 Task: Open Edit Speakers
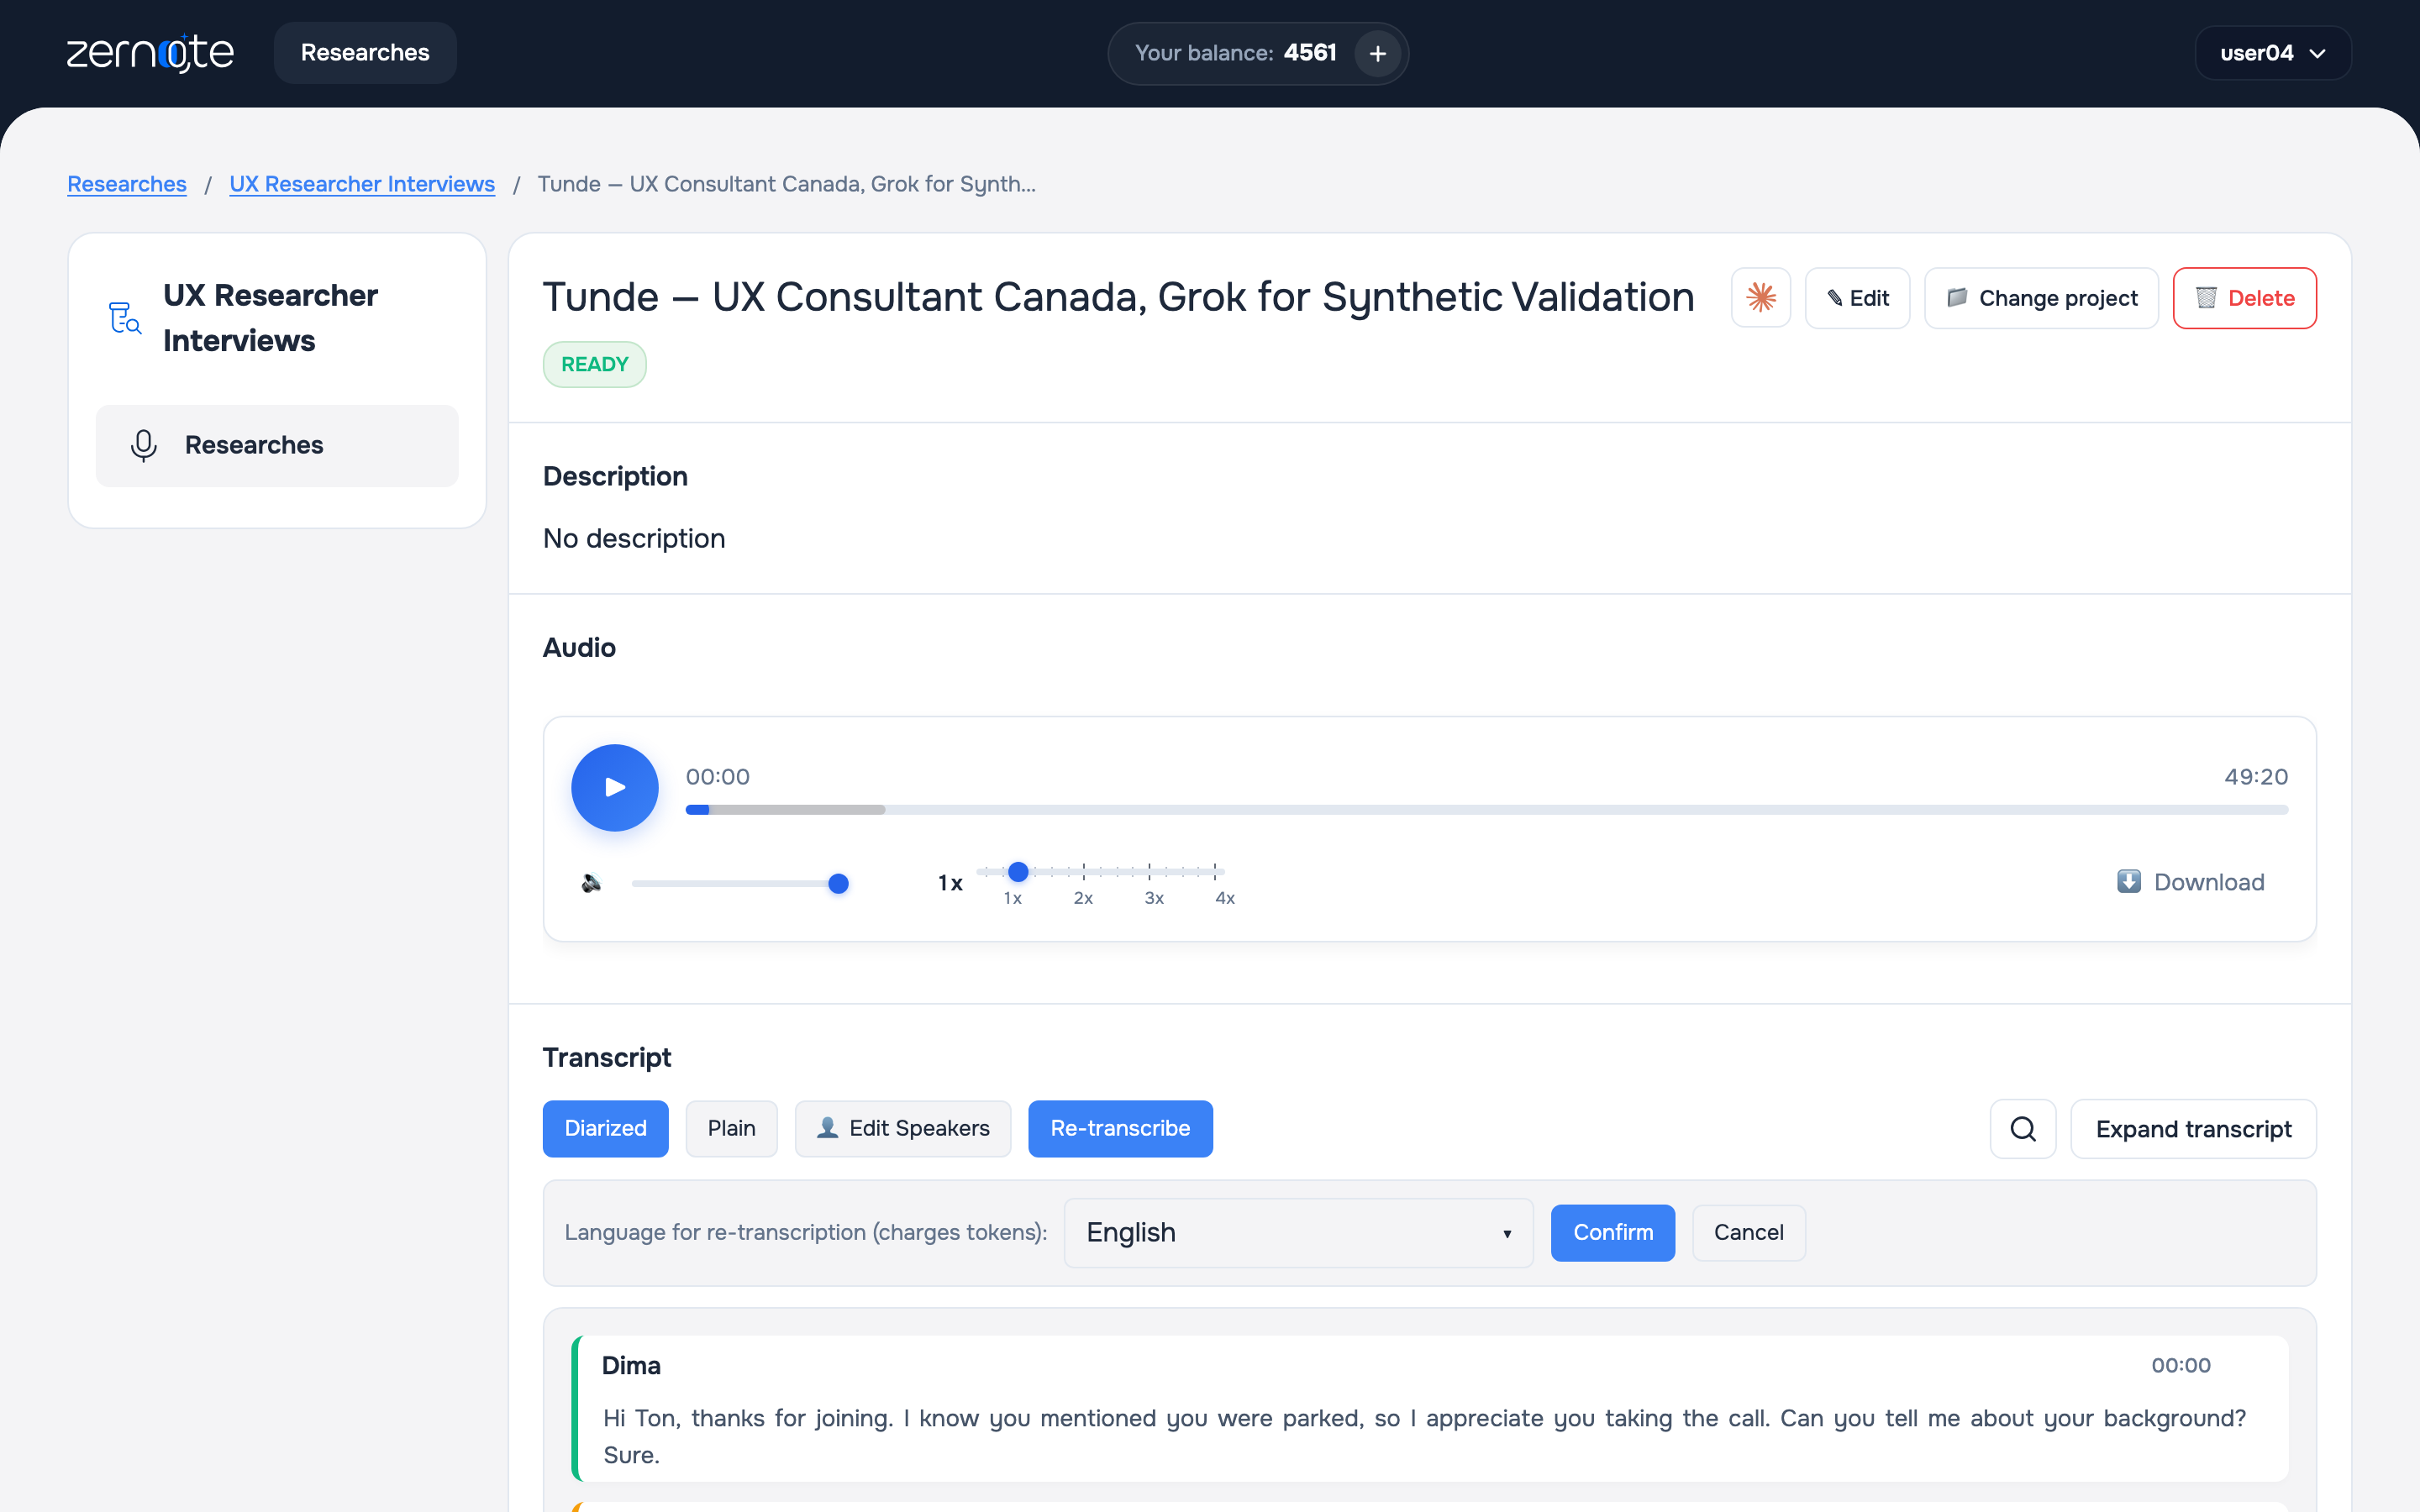pos(903,1129)
